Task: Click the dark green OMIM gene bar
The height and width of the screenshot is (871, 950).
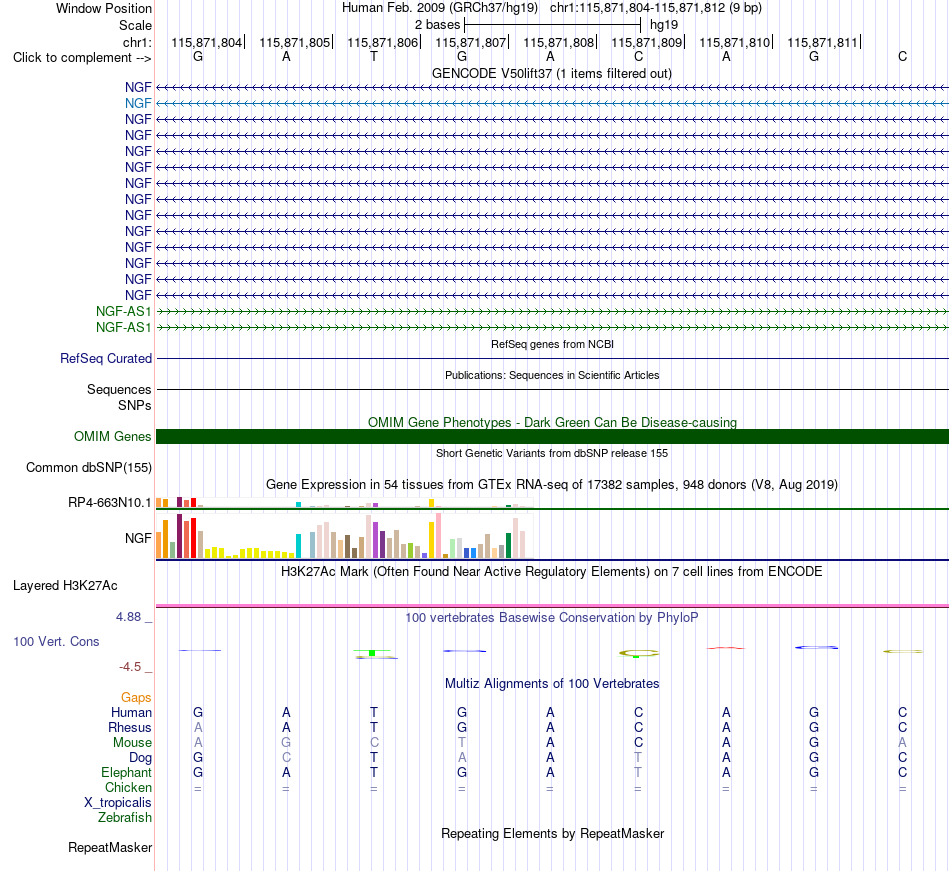Action: pos(552,436)
